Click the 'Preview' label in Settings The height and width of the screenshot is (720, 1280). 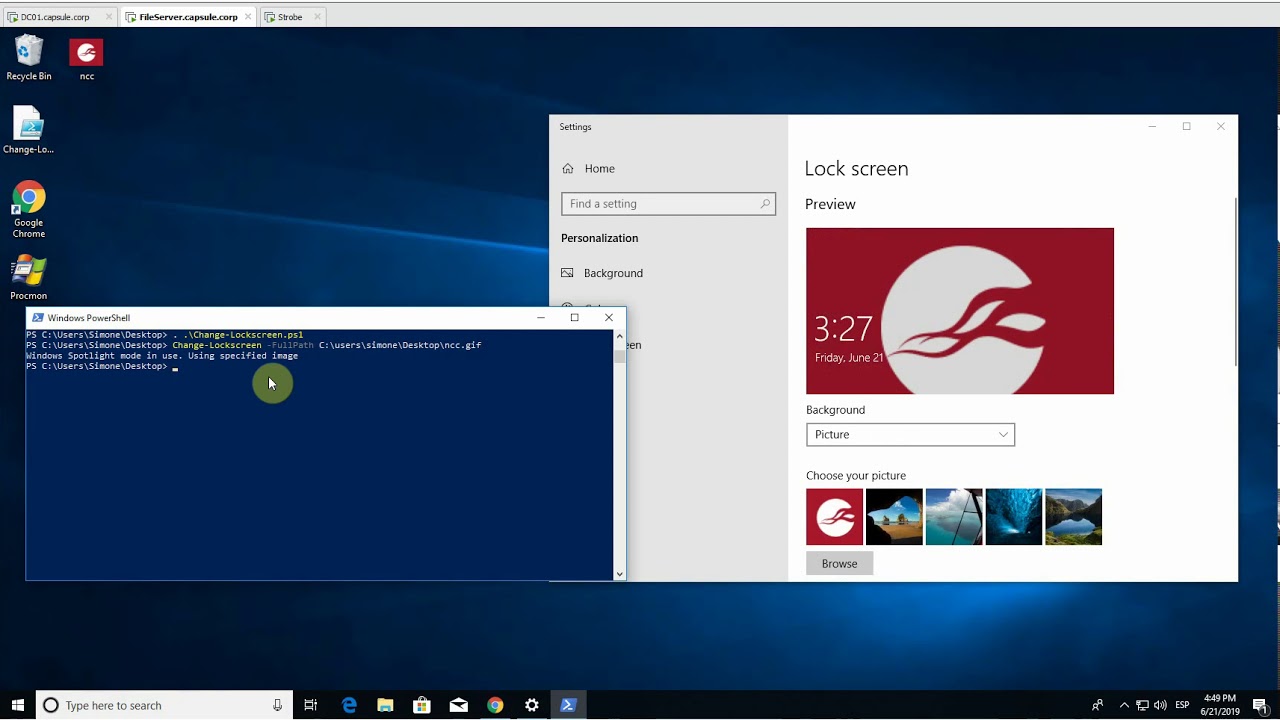(x=830, y=204)
